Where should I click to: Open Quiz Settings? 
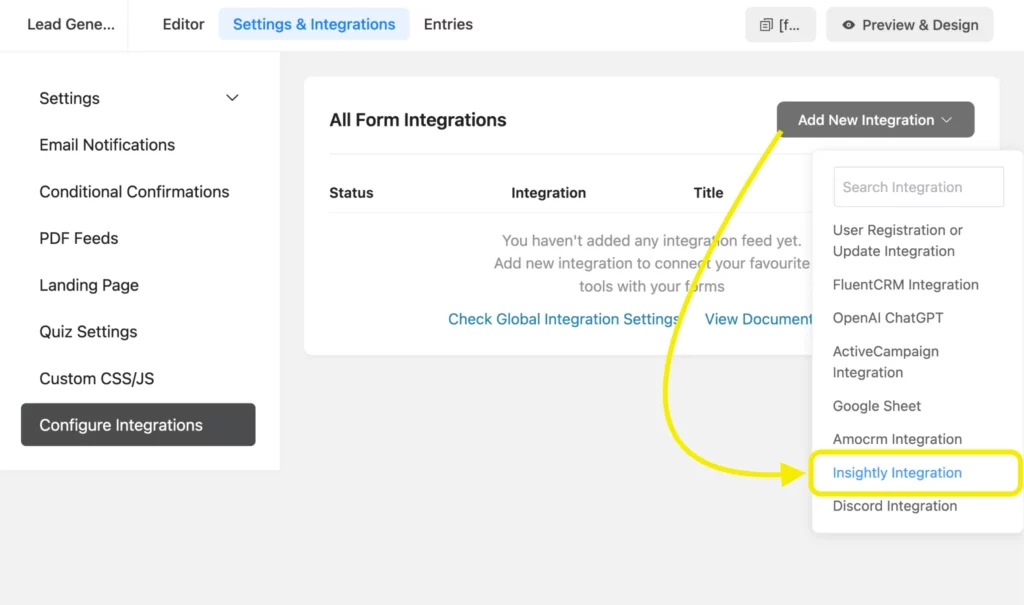86,331
